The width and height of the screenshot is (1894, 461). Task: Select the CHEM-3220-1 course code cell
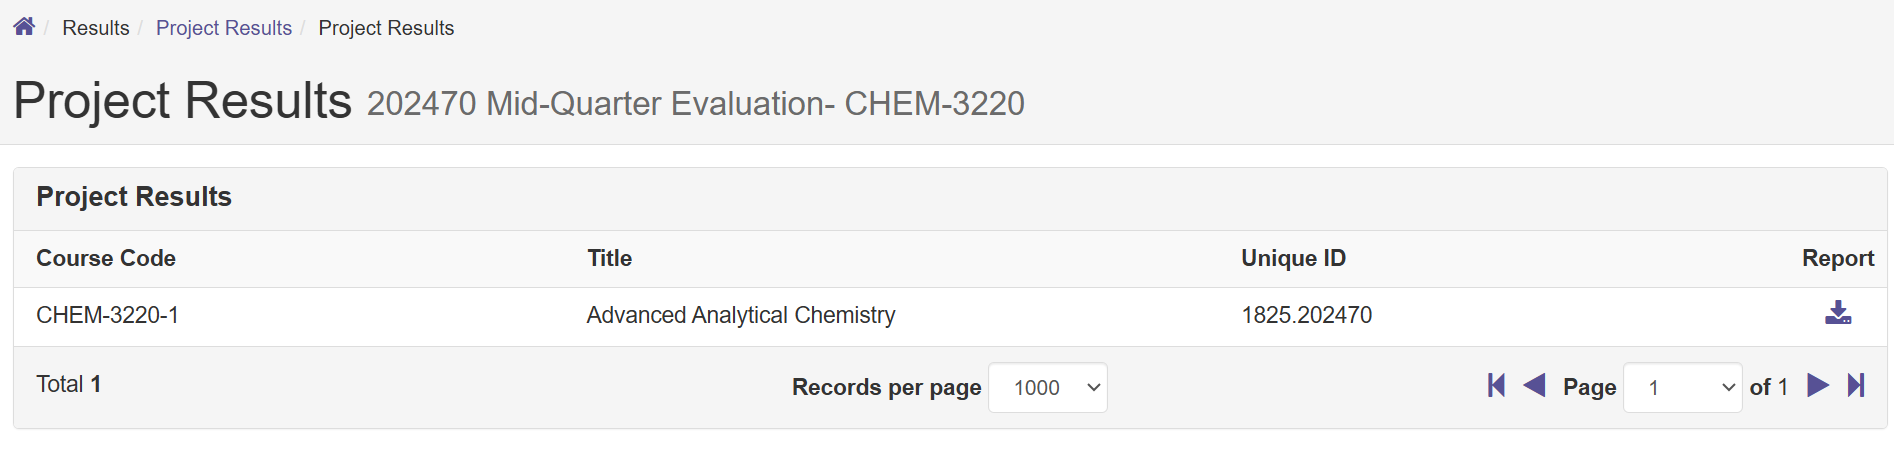coord(107,316)
